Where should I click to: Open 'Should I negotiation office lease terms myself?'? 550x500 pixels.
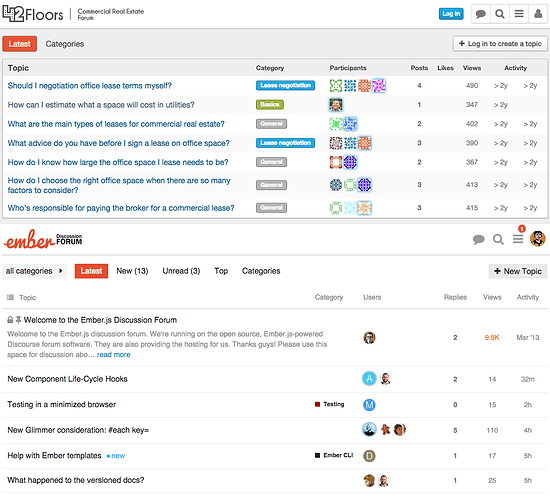point(90,86)
